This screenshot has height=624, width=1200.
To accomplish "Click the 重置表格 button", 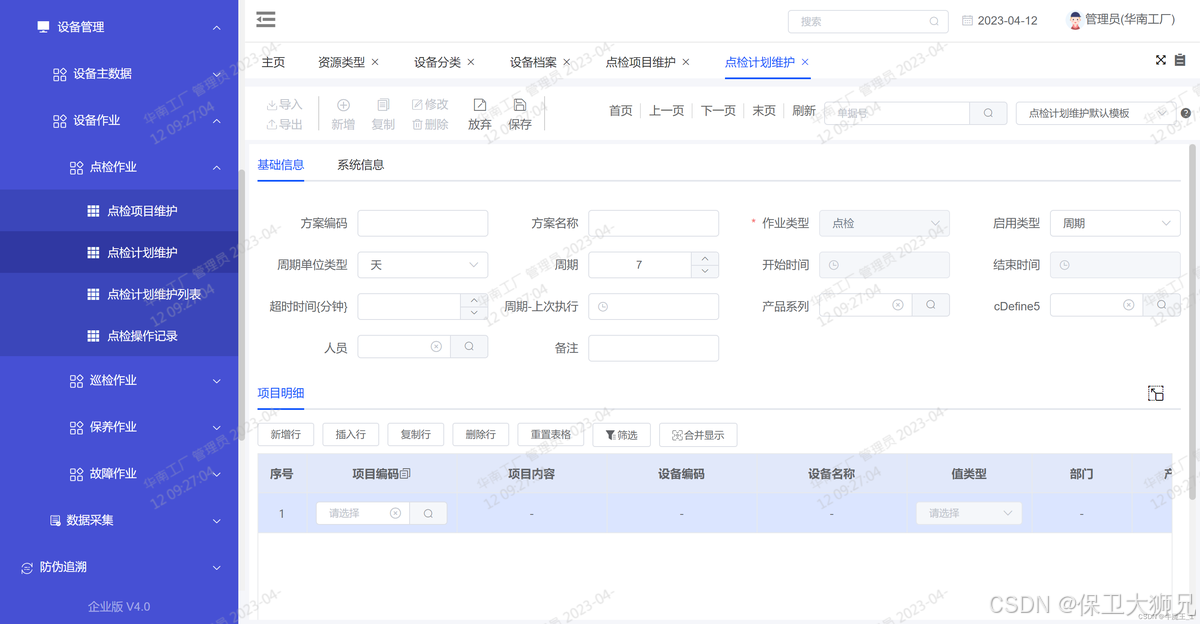I will (551, 435).
